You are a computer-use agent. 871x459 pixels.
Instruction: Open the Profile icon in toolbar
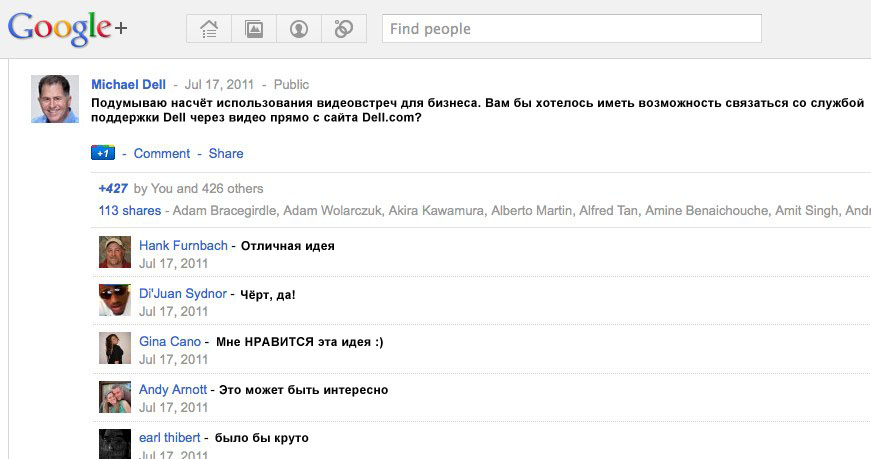pyautogui.click(x=299, y=29)
